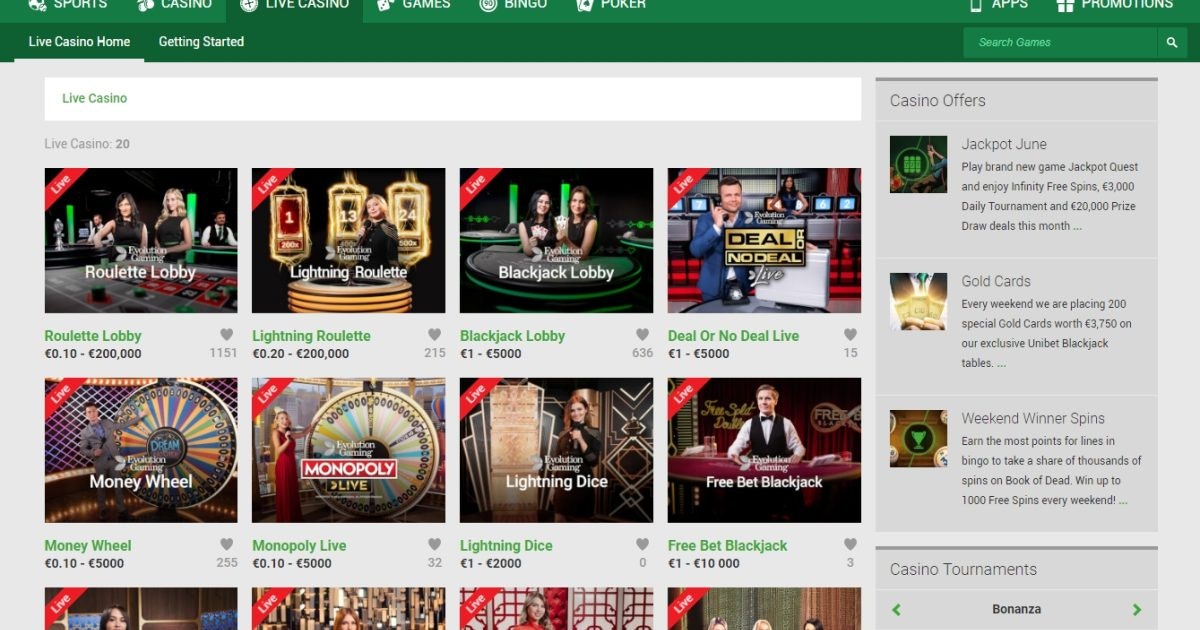The height and width of the screenshot is (630, 1200).
Task: Launch the Lightning Dice thumbnail
Action: (556, 450)
